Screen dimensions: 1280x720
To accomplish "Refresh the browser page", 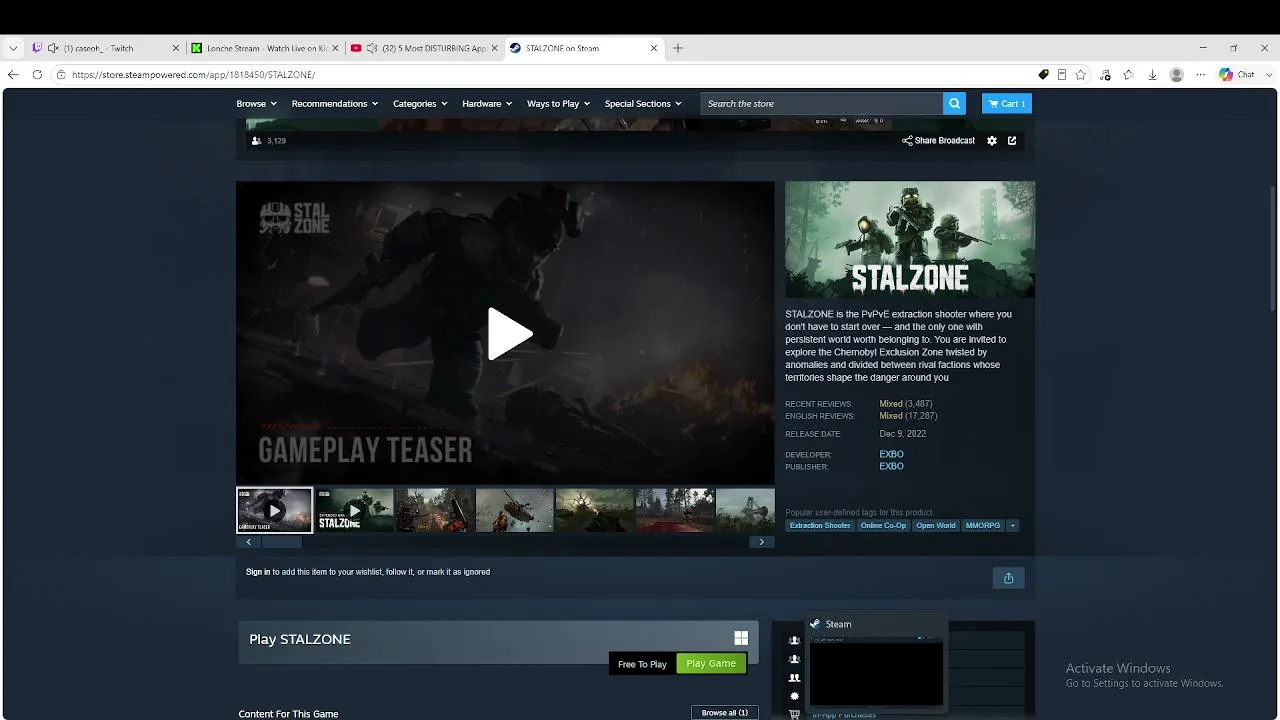I will (37, 74).
